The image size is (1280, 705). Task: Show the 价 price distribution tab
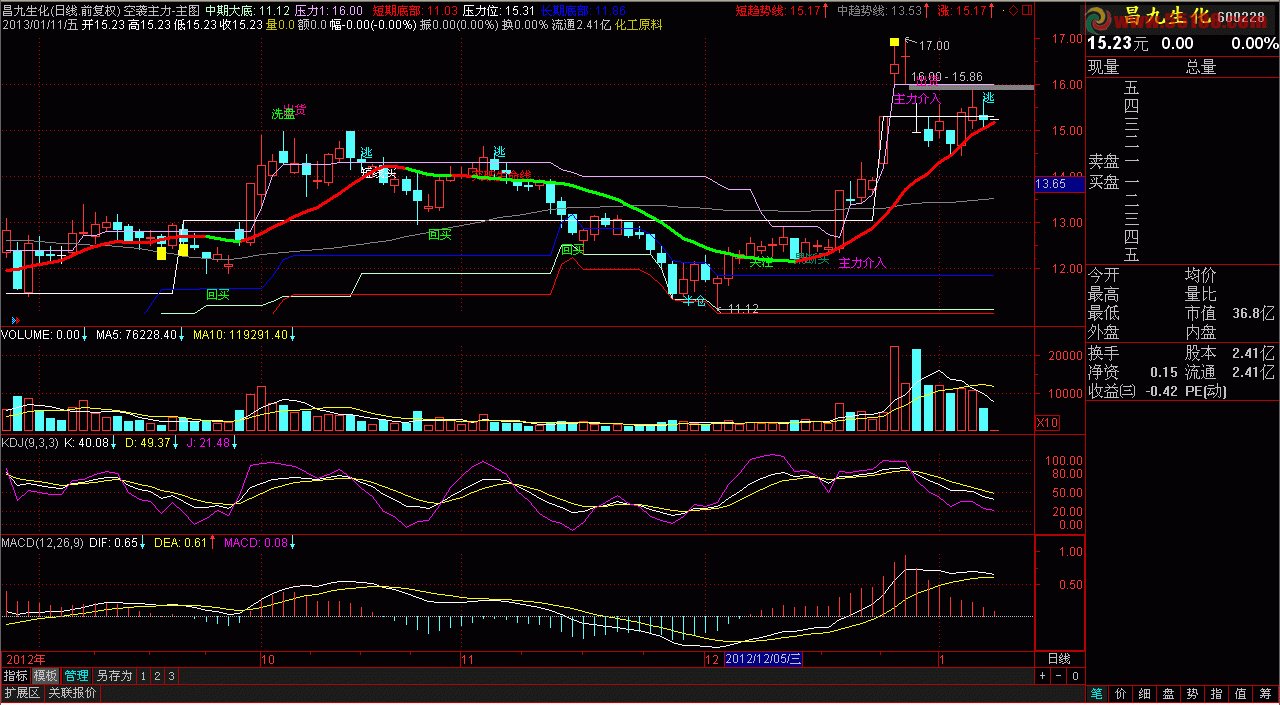click(x=1121, y=693)
